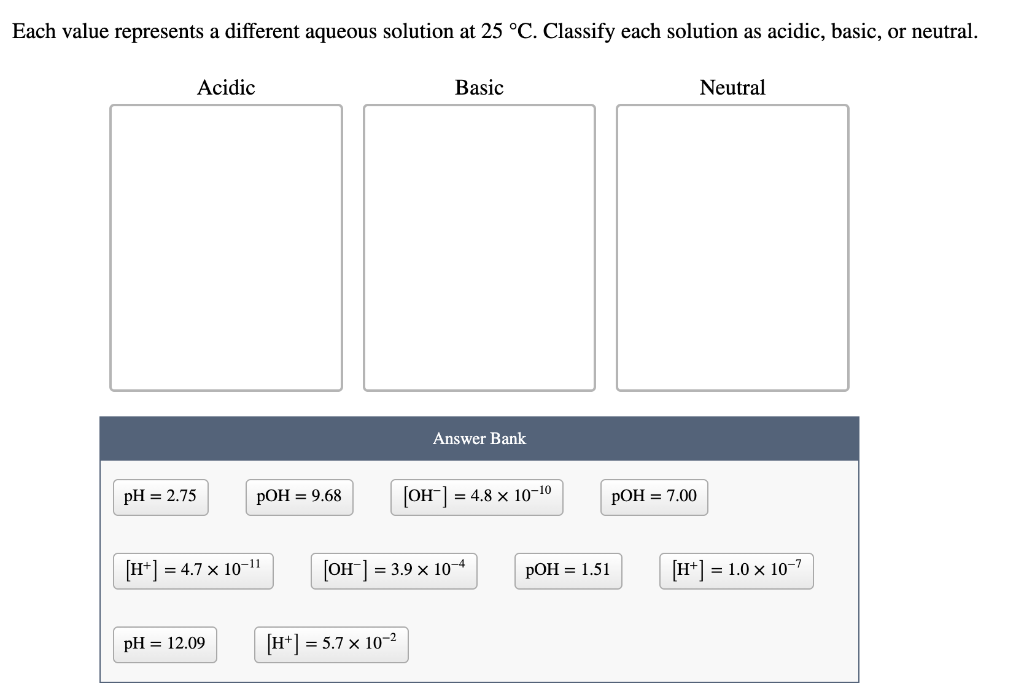Viewport: 1024px width, 694px height.
Task: Click the pOH = 1.51 answer tile
Action: [568, 570]
